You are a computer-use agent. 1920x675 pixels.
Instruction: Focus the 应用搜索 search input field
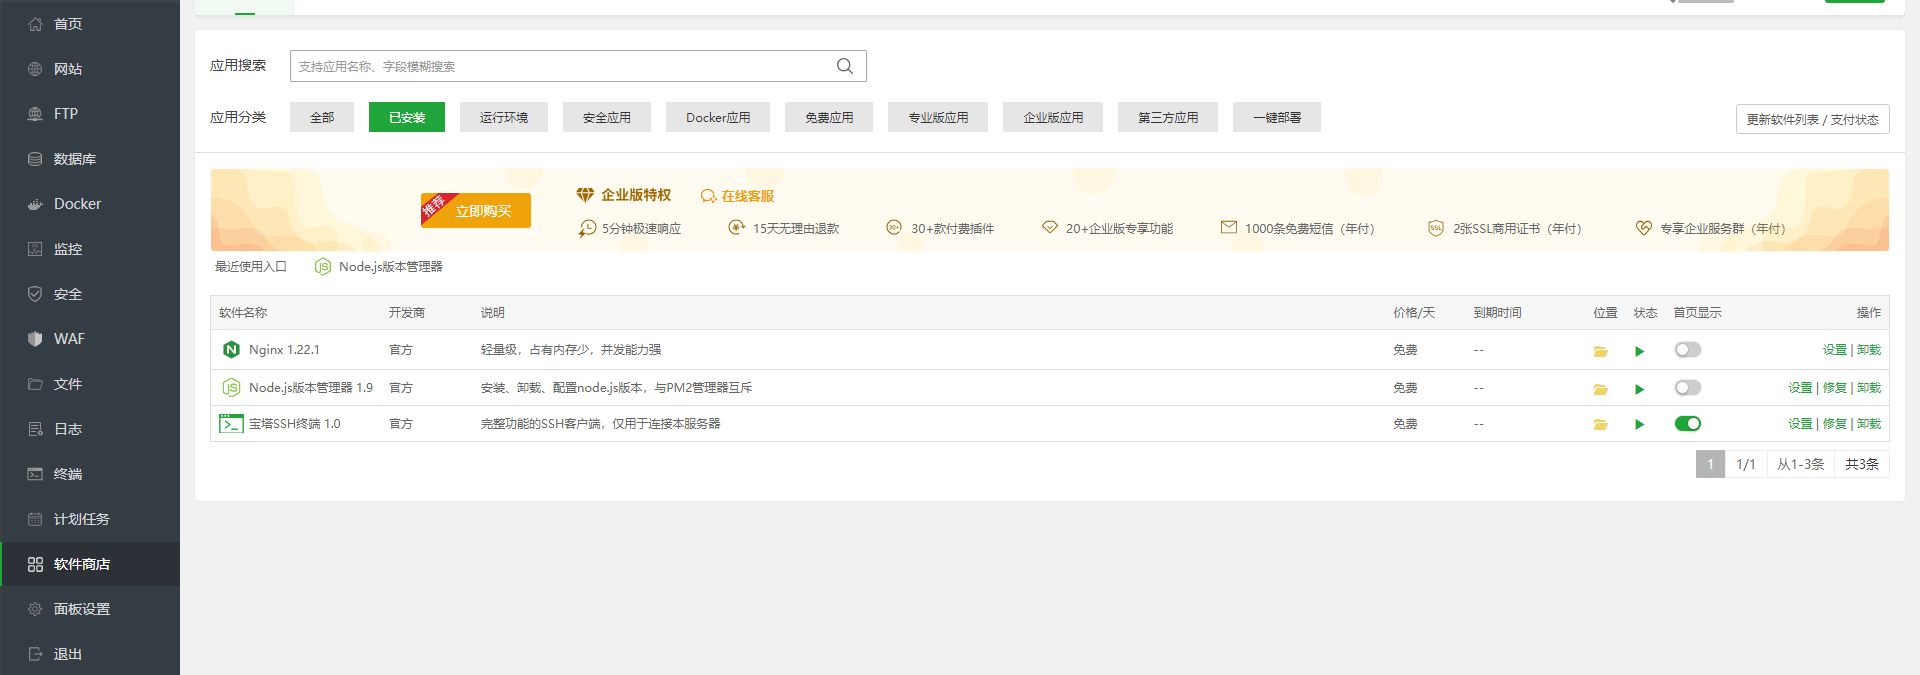[x=578, y=66]
